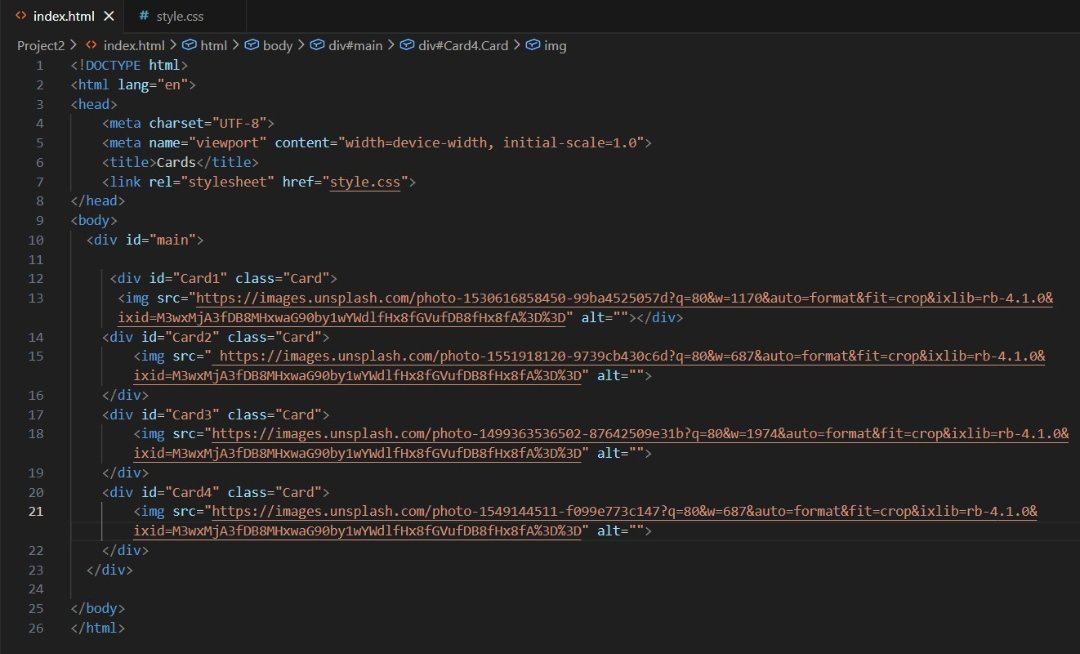Click the opening head tag
Screen dimensions: 1080x654
point(94,104)
